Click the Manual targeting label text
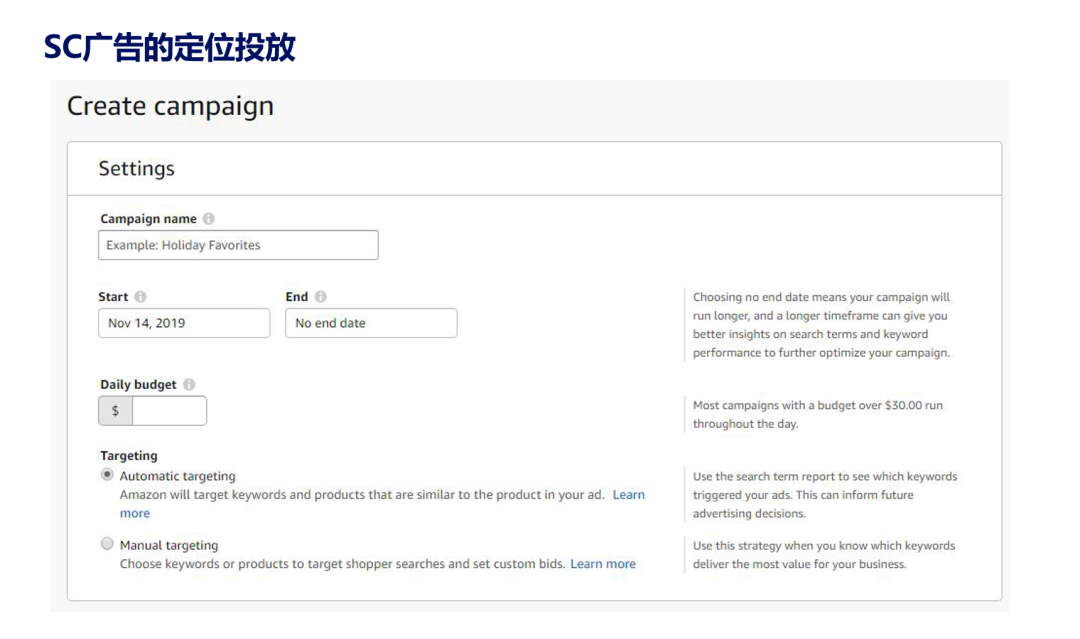The height and width of the screenshot is (639, 1080). 169,545
